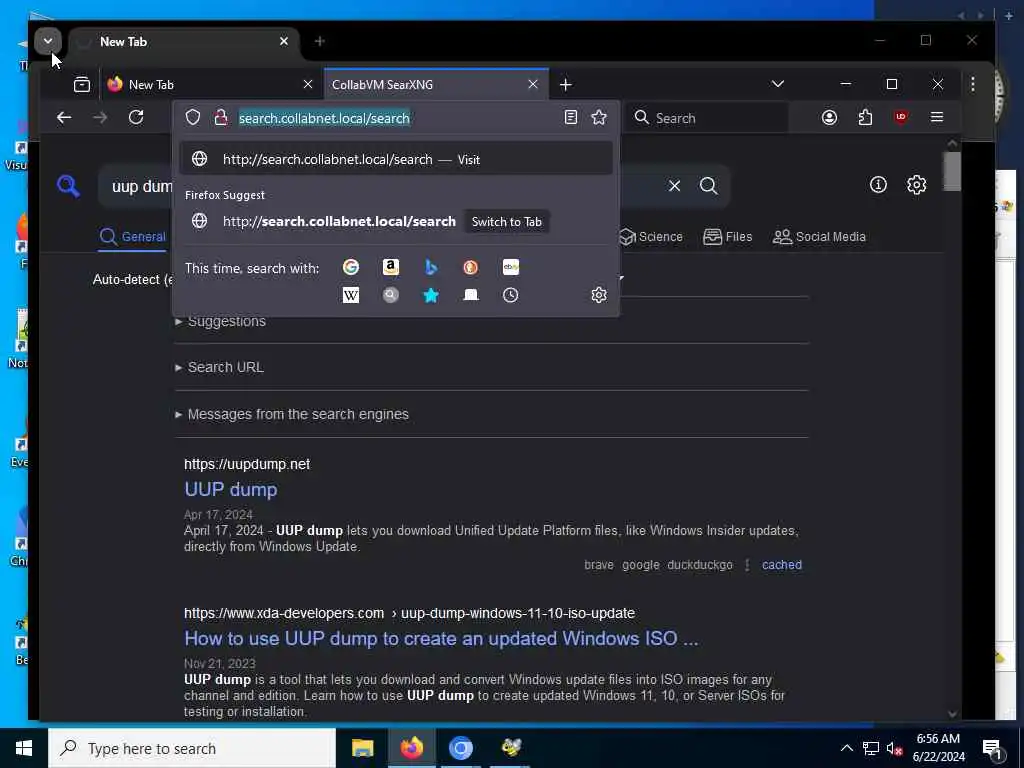Bookmark this page with the star icon

[x=599, y=118]
